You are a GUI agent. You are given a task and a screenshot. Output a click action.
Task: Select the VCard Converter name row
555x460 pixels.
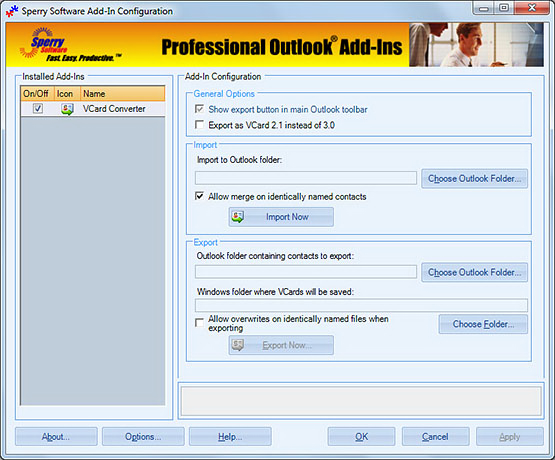point(114,109)
